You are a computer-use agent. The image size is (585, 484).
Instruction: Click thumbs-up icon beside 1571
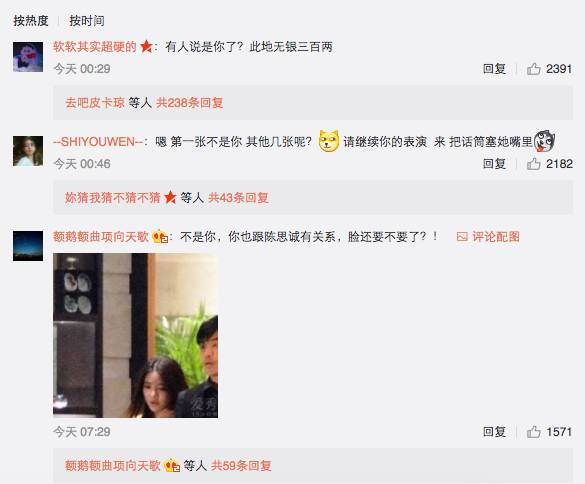point(534,432)
